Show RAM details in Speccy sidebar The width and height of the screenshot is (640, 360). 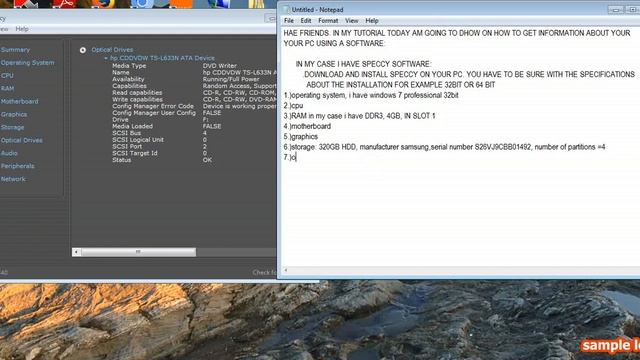(7, 89)
